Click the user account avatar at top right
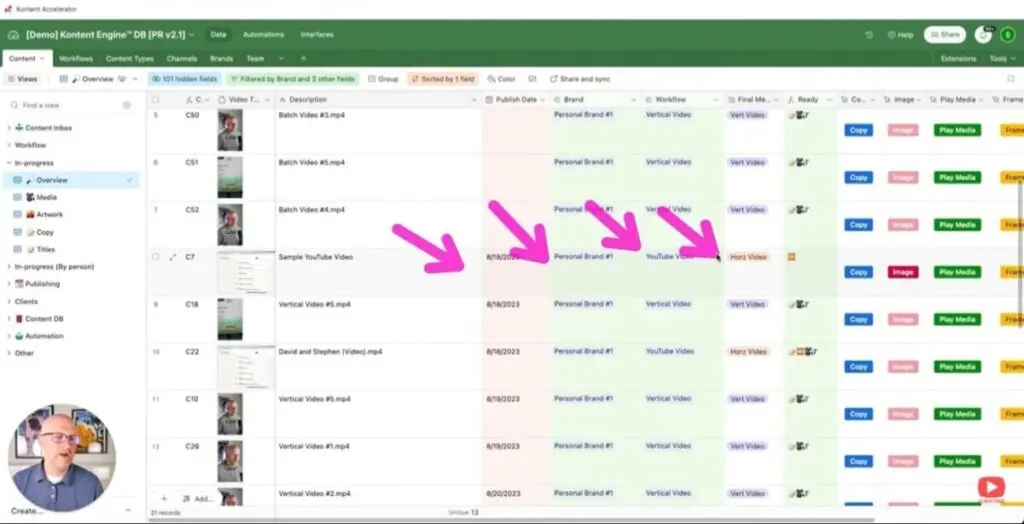Viewport: 1024px width, 524px height. (x=1007, y=35)
